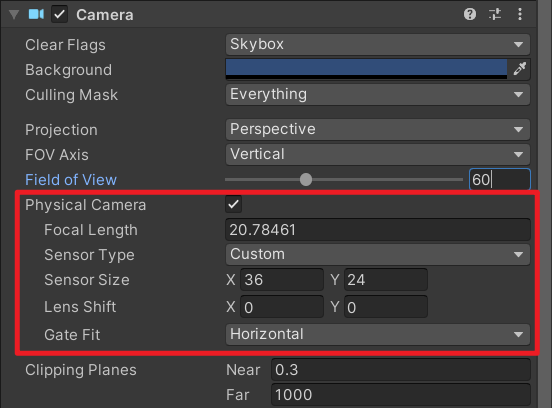Image resolution: width=552 pixels, height=408 pixels.
Task: Disable the Camera component checkbox
Action: coord(59,14)
